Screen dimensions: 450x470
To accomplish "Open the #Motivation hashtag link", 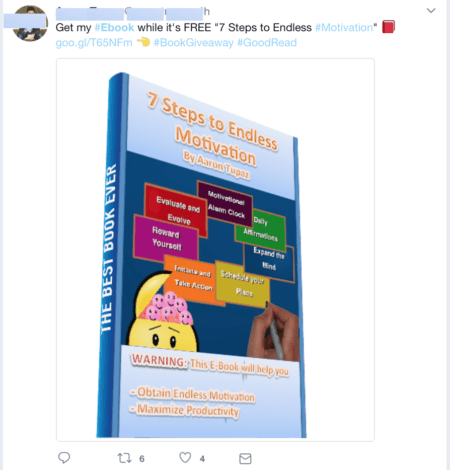I will point(344,27).
